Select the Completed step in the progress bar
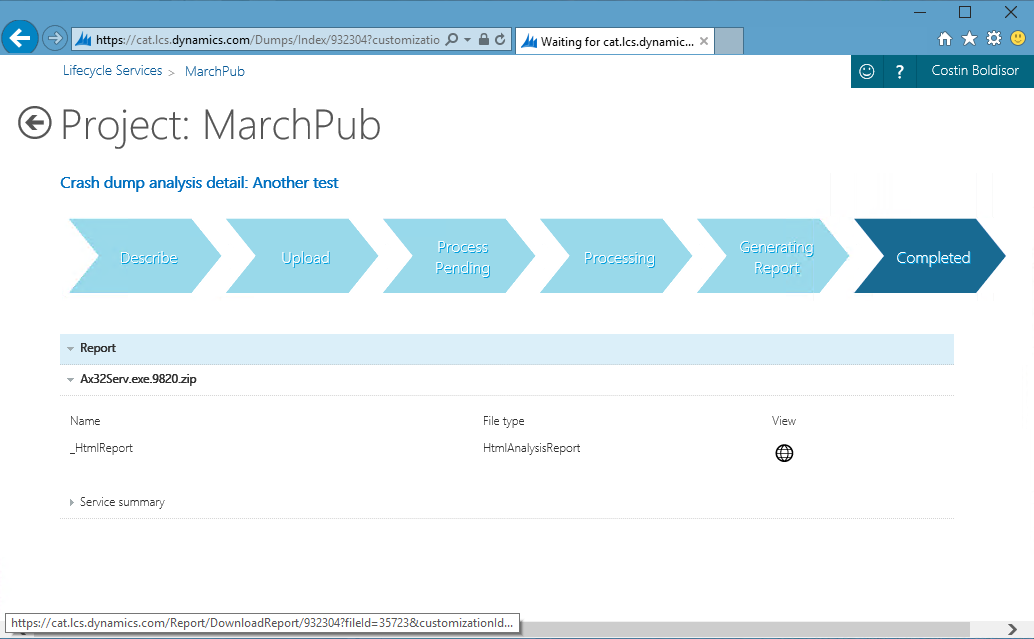Screen dimensions: 1034x639 pos(932,258)
